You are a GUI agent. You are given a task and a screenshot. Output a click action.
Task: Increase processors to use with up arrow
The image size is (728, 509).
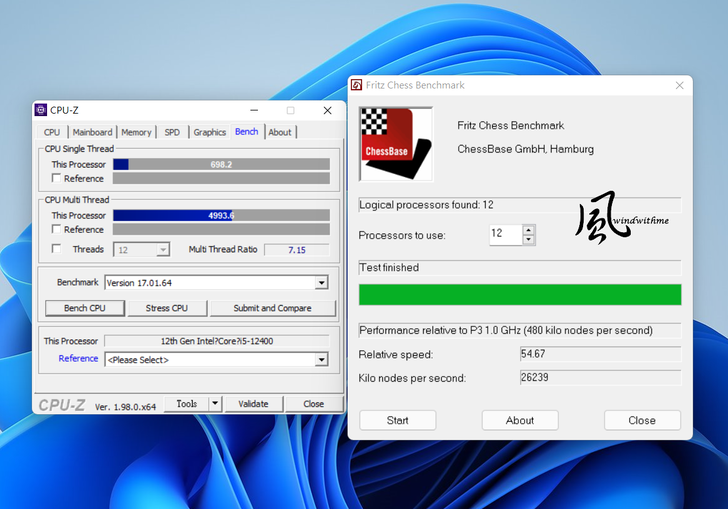(529, 230)
